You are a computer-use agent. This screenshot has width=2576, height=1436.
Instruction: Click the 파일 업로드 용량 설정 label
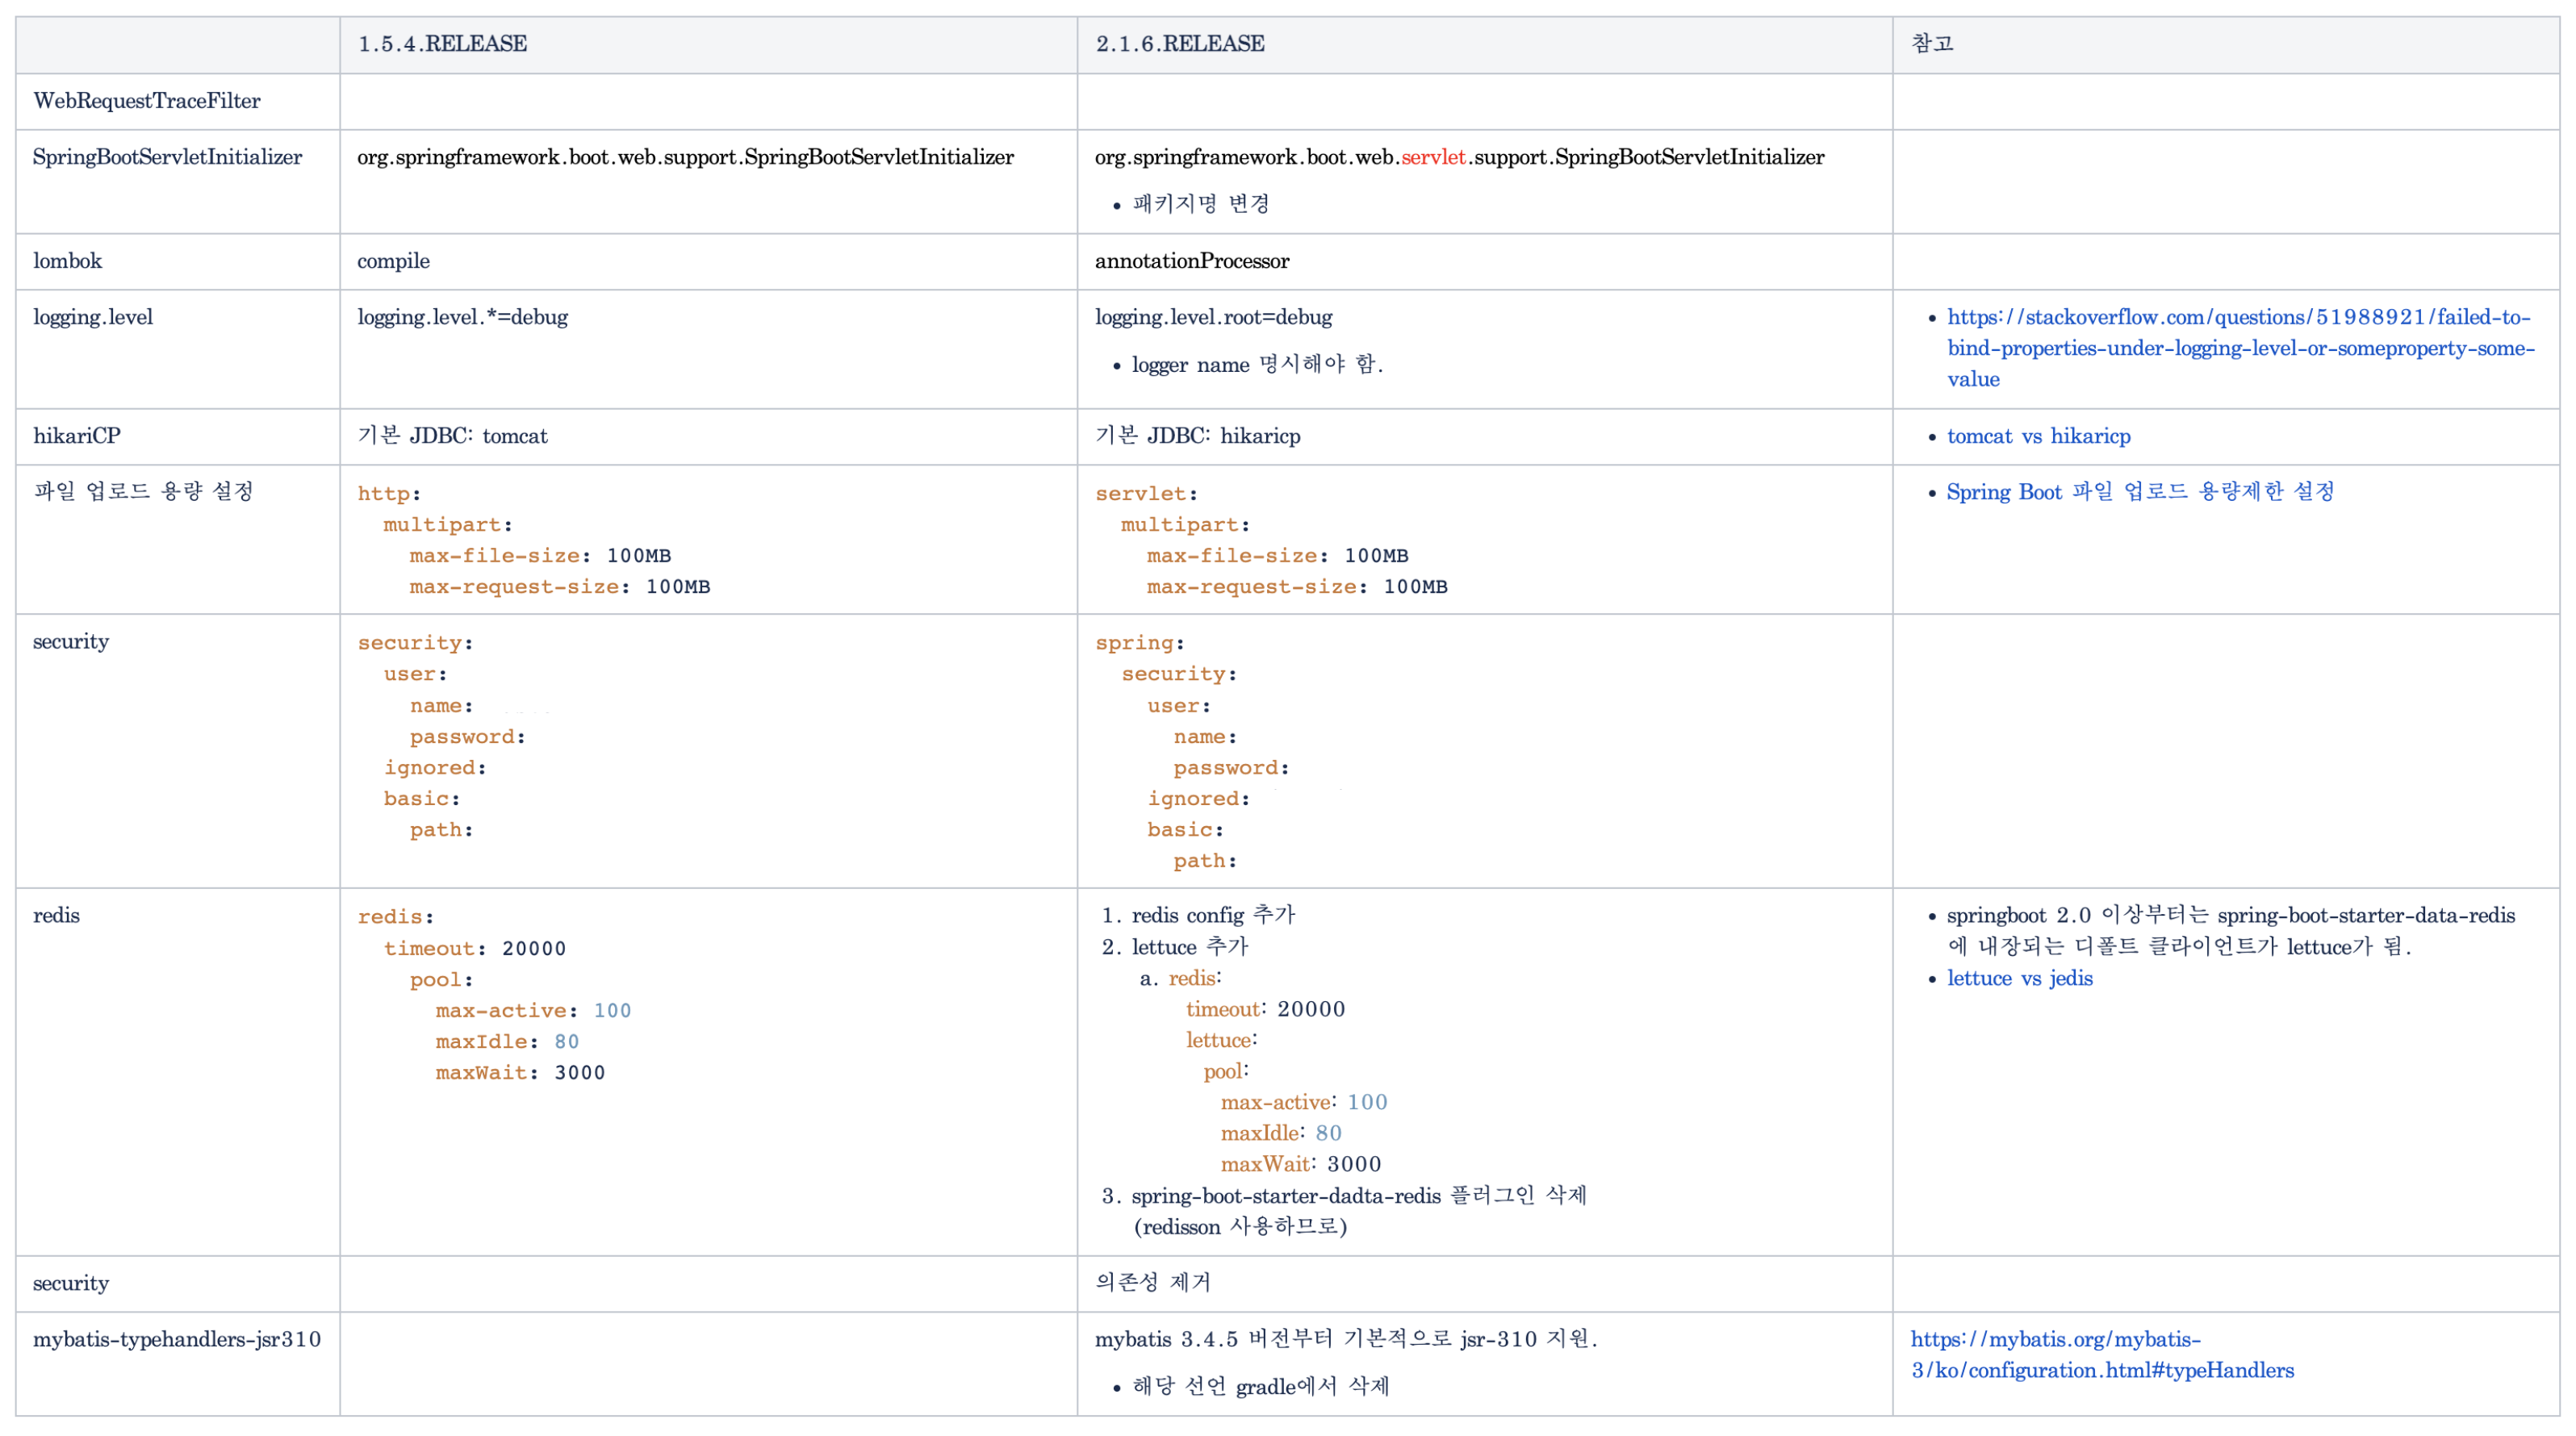pyautogui.click(x=143, y=492)
